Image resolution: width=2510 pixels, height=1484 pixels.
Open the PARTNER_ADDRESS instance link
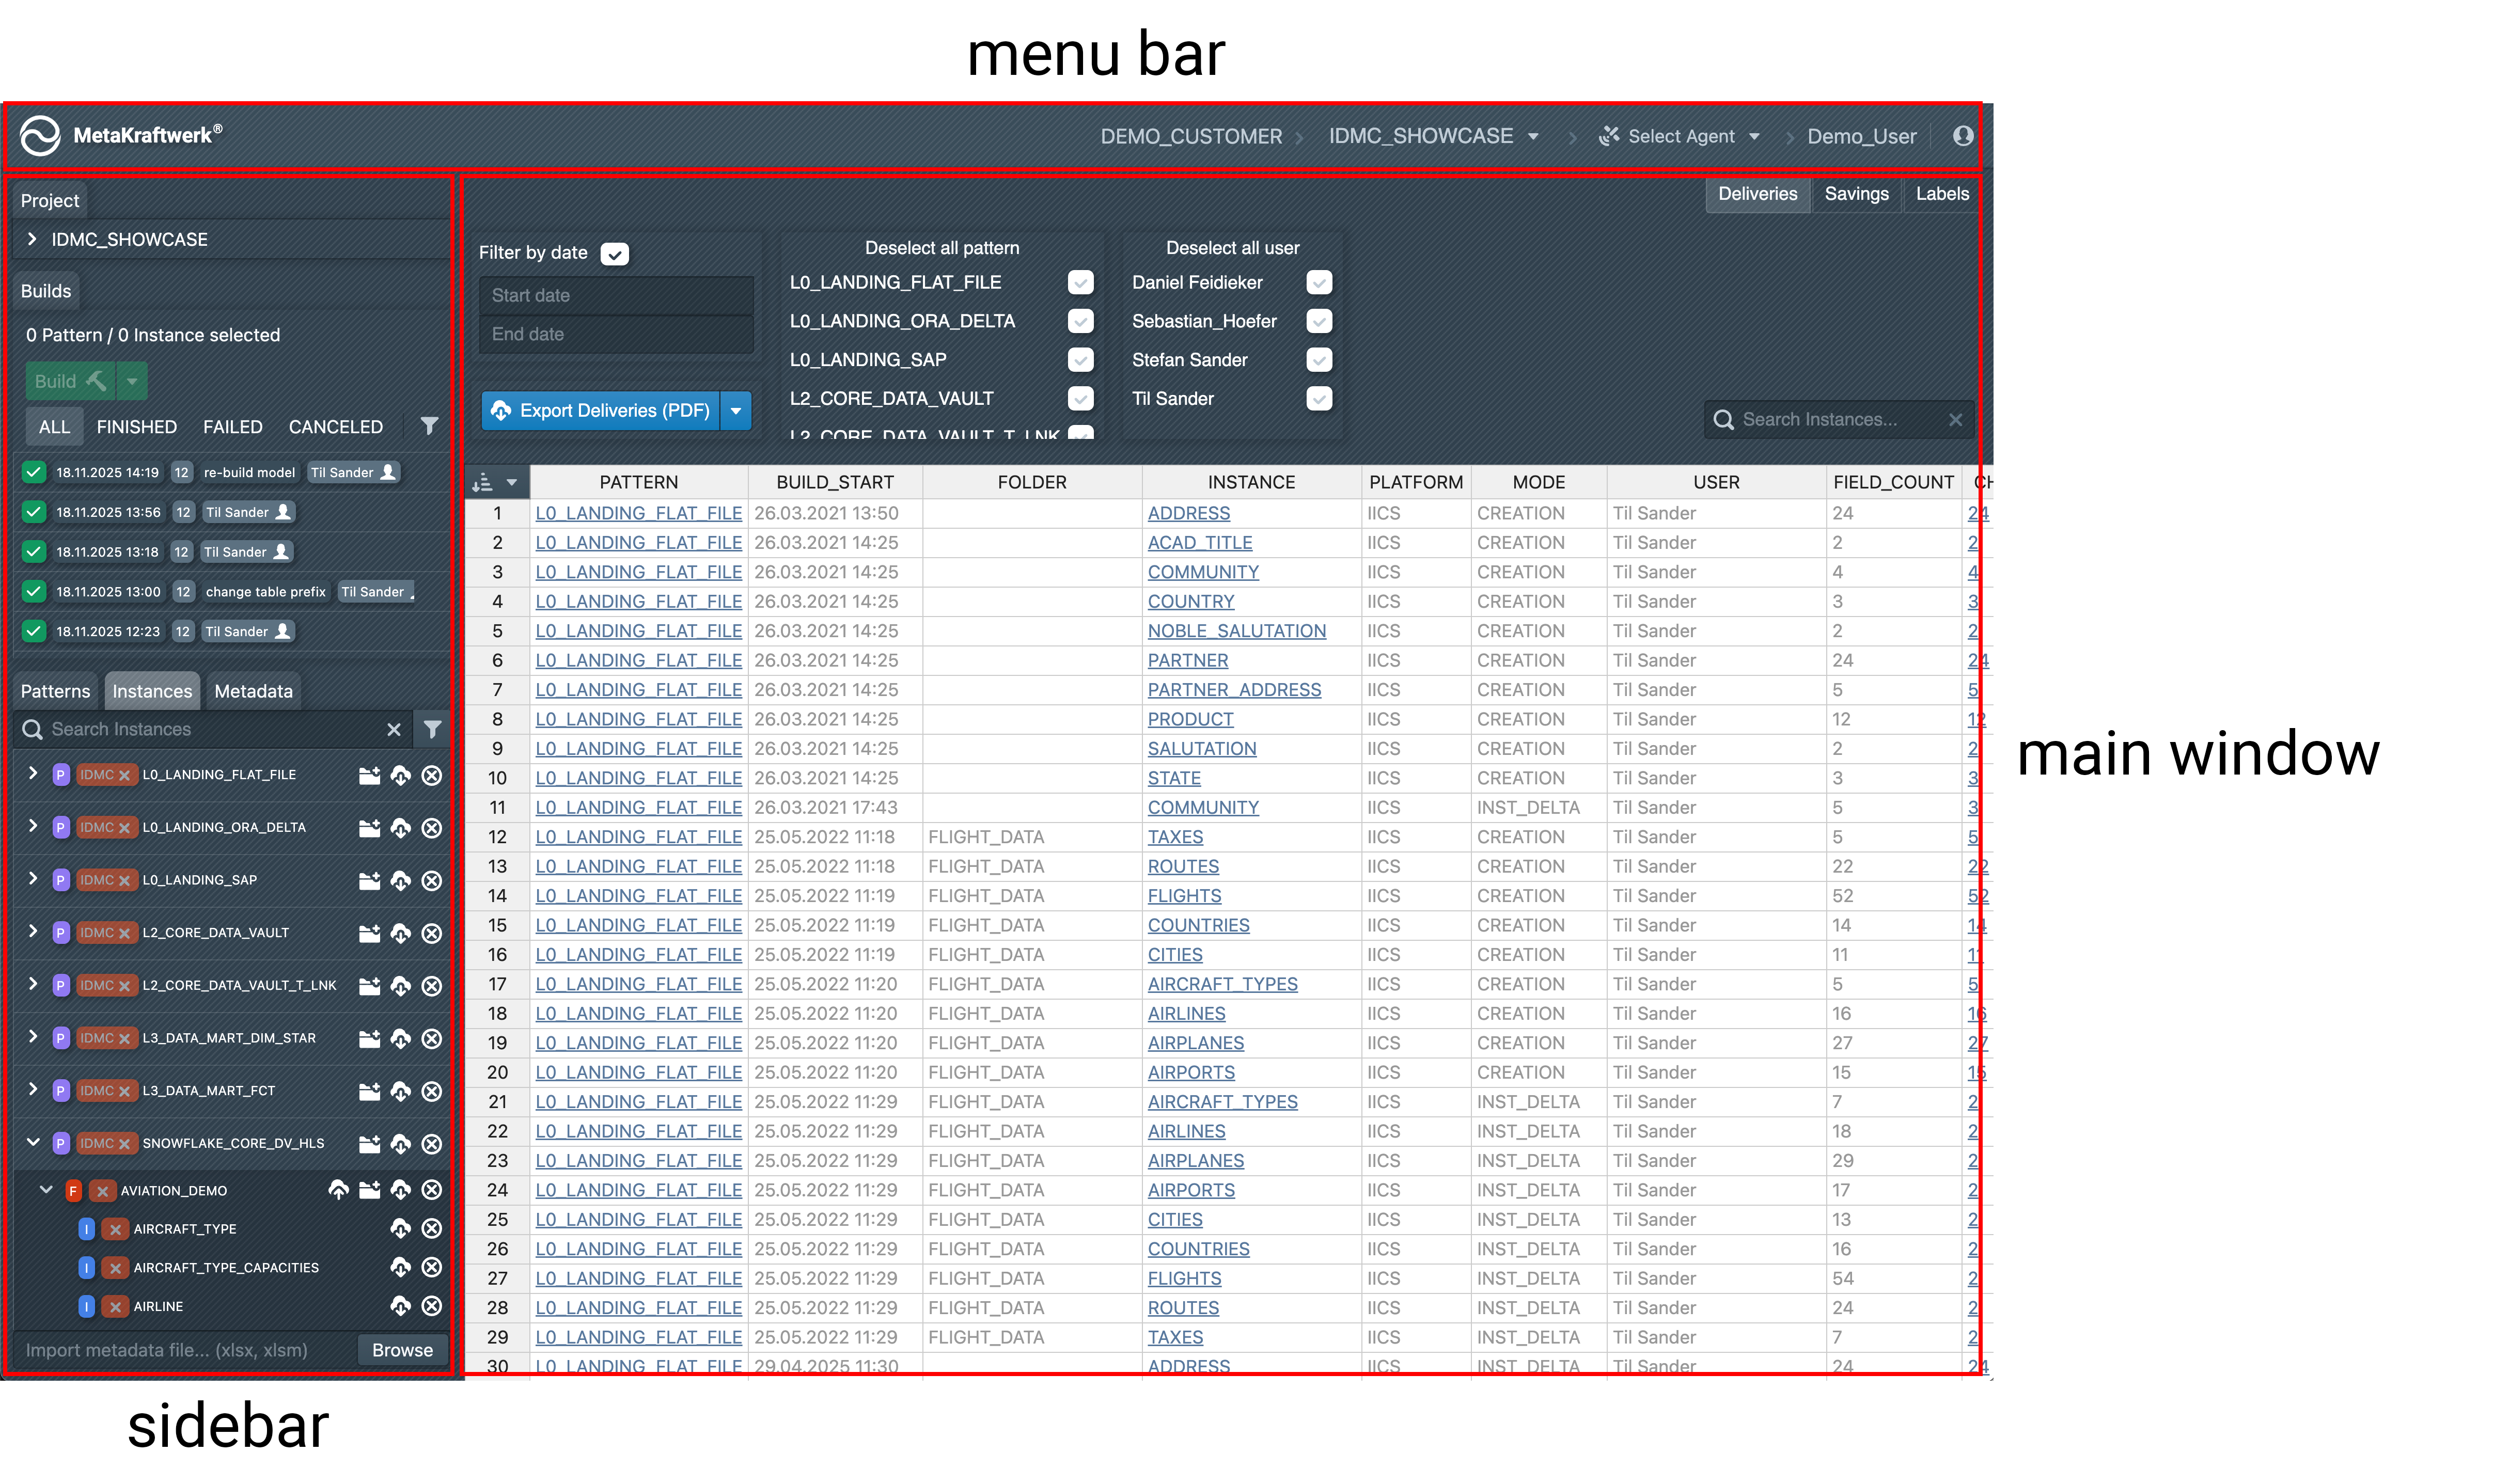click(1233, 690)
